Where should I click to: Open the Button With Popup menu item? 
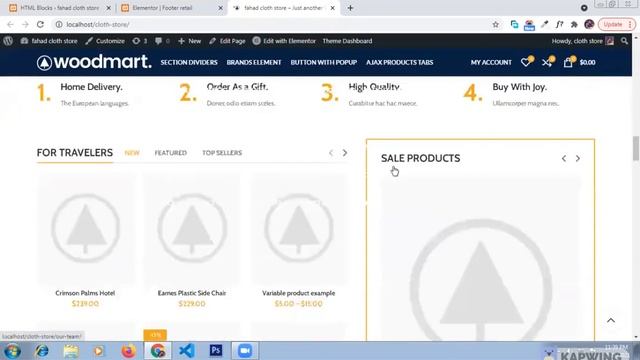coord(324,62)
